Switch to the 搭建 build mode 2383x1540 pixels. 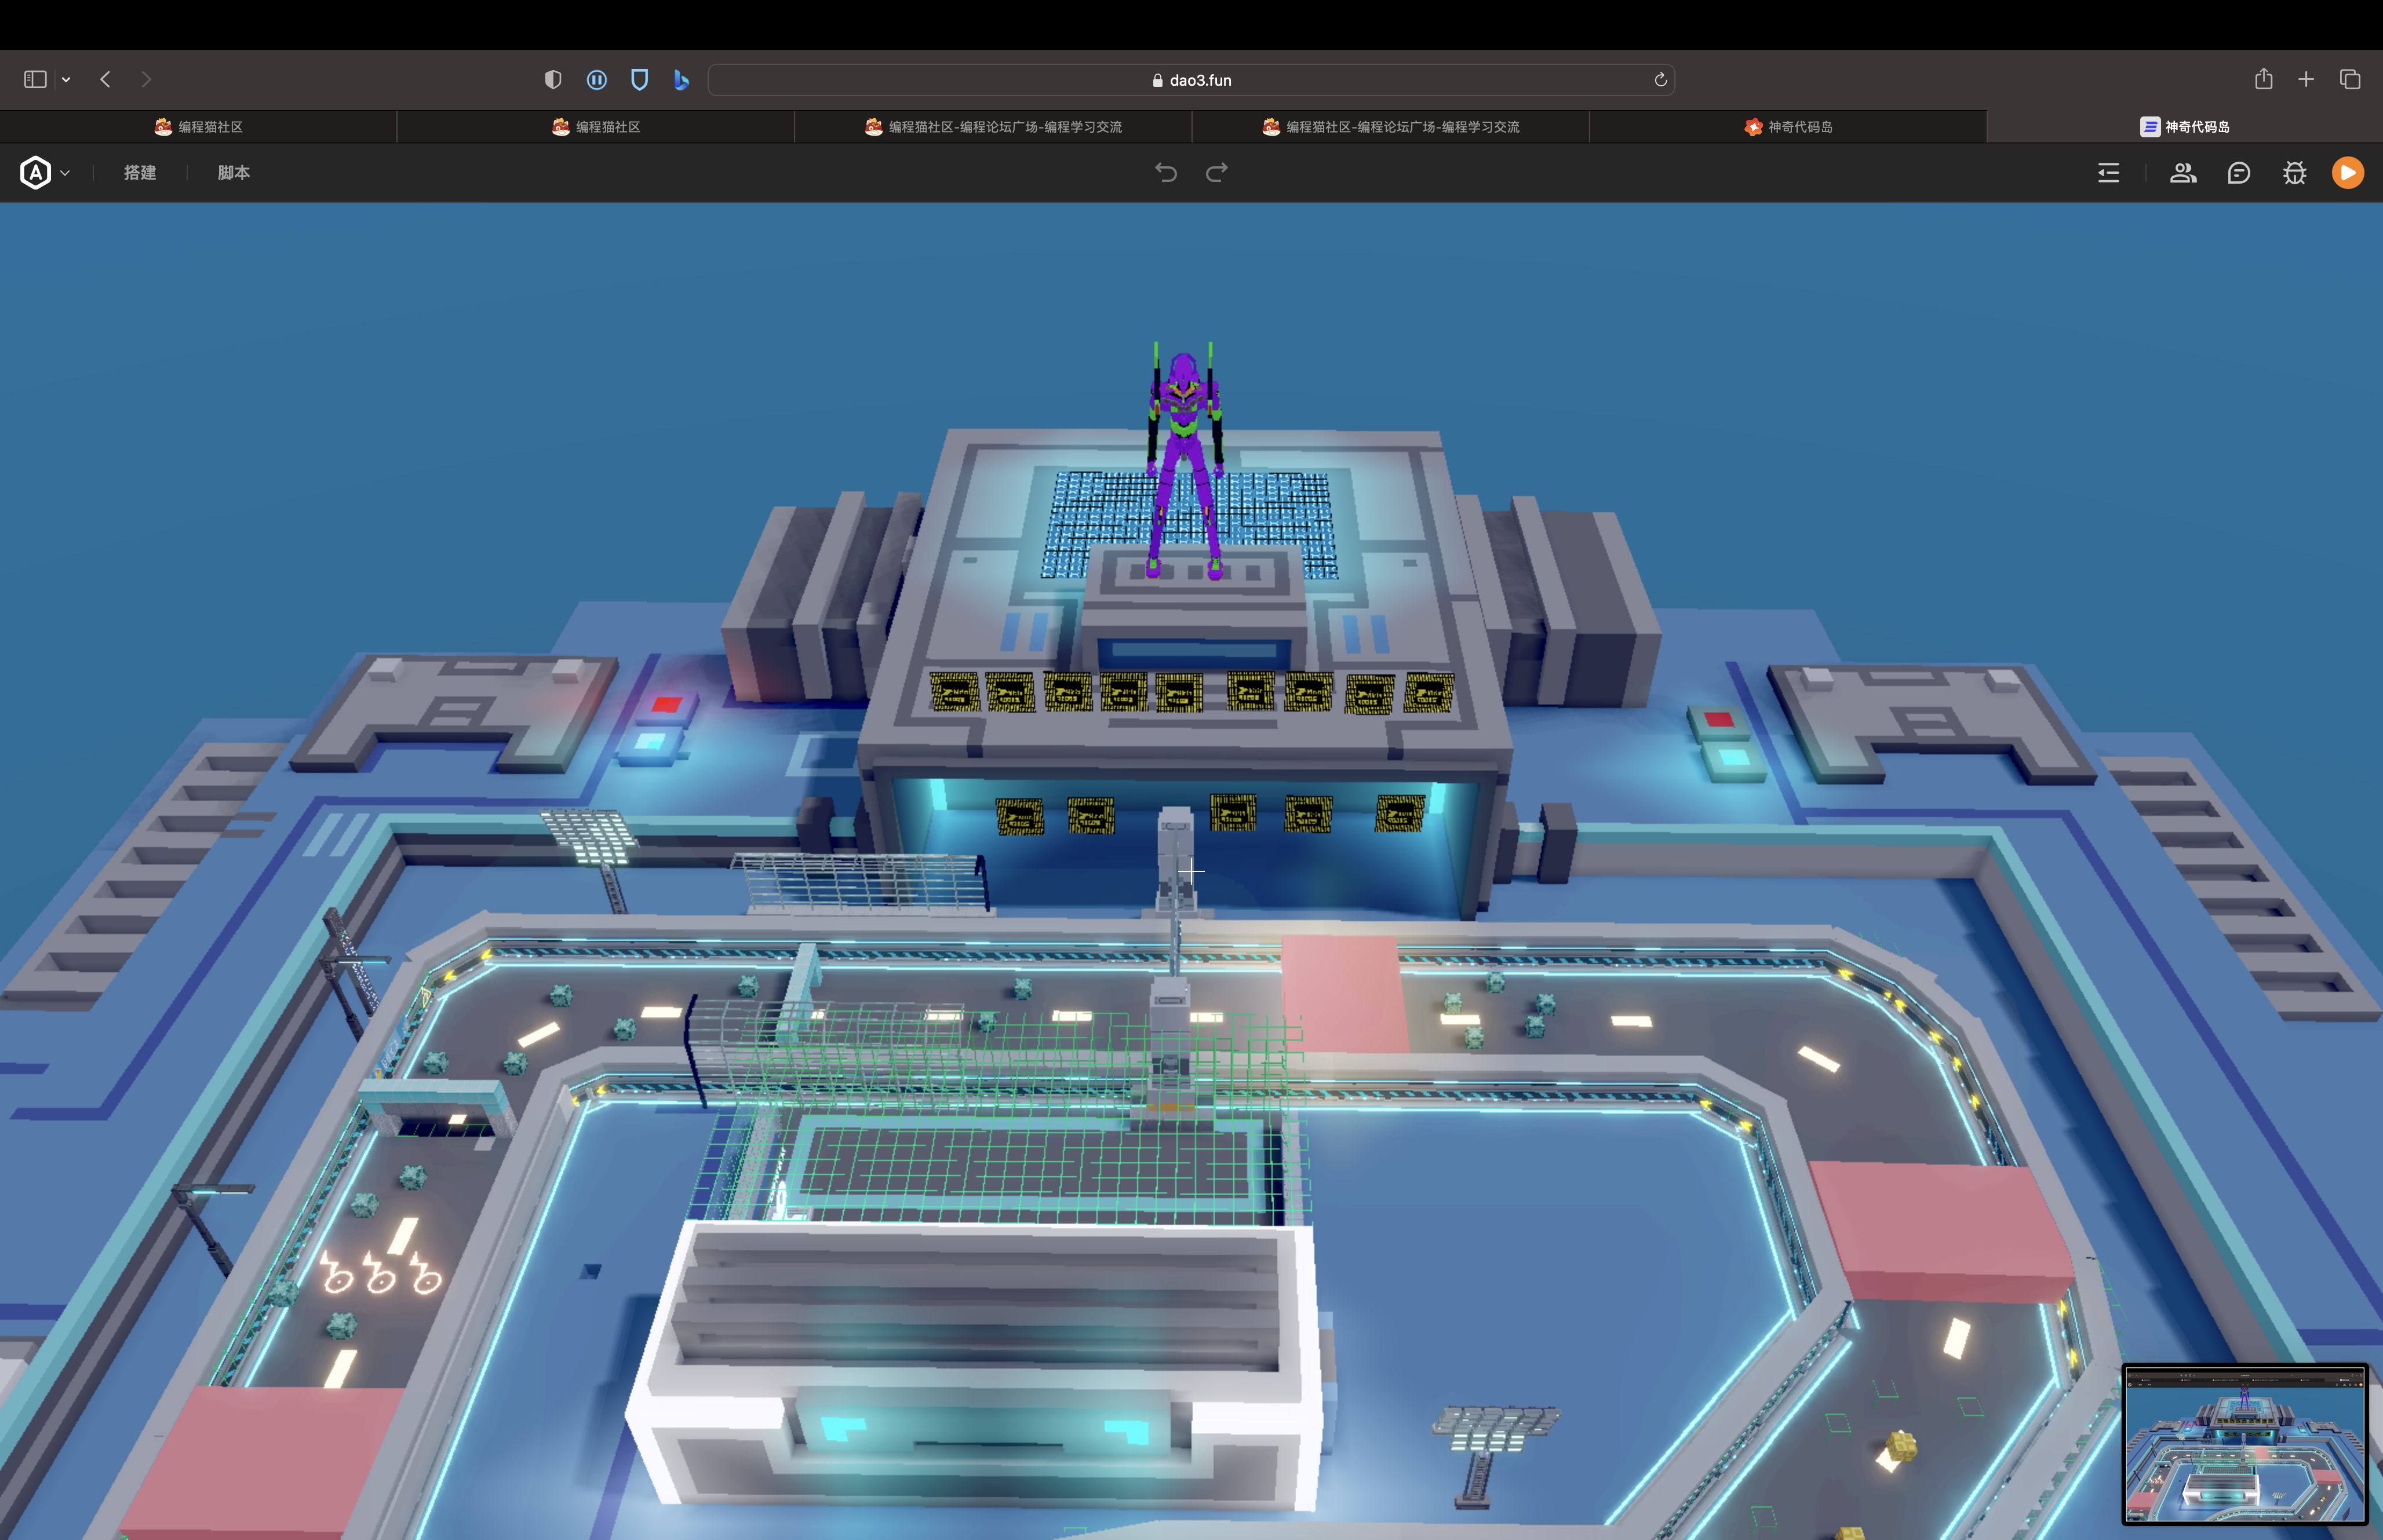pyautogui.click(x=140, y=173)
